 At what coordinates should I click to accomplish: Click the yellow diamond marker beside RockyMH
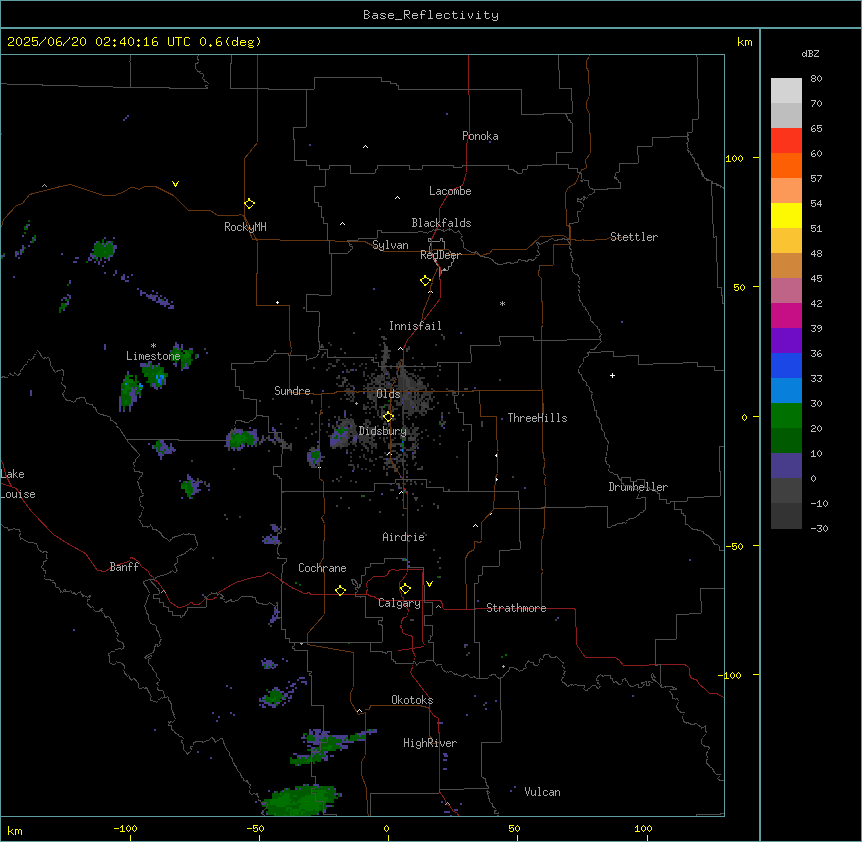point(249,203)
